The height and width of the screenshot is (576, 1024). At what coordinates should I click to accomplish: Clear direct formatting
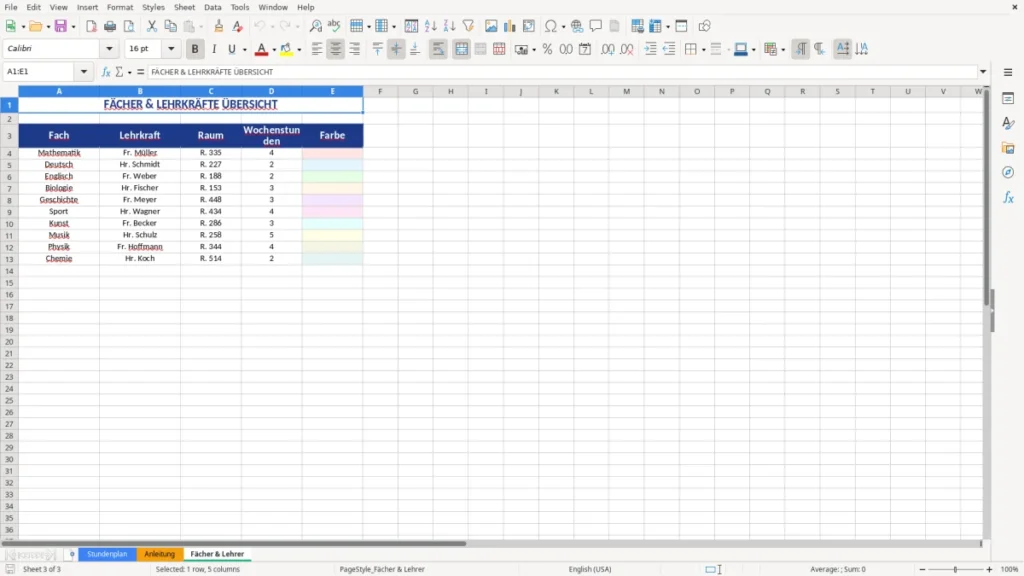coord(238,26)
